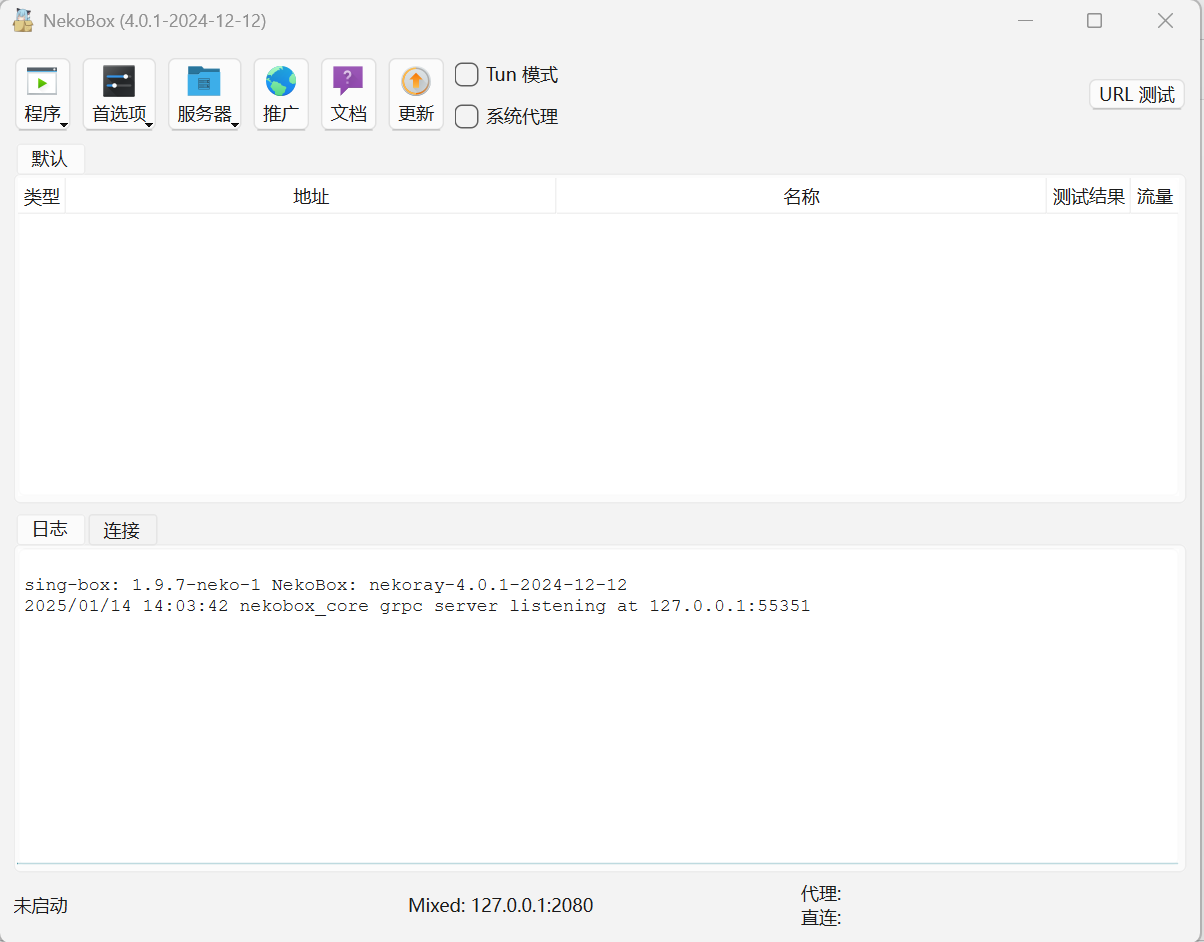Image resolution: width=1204 pixels, height=942 pixels.
Task: Expand the 首选项 dropdown arrow
Action: [149, 124]
